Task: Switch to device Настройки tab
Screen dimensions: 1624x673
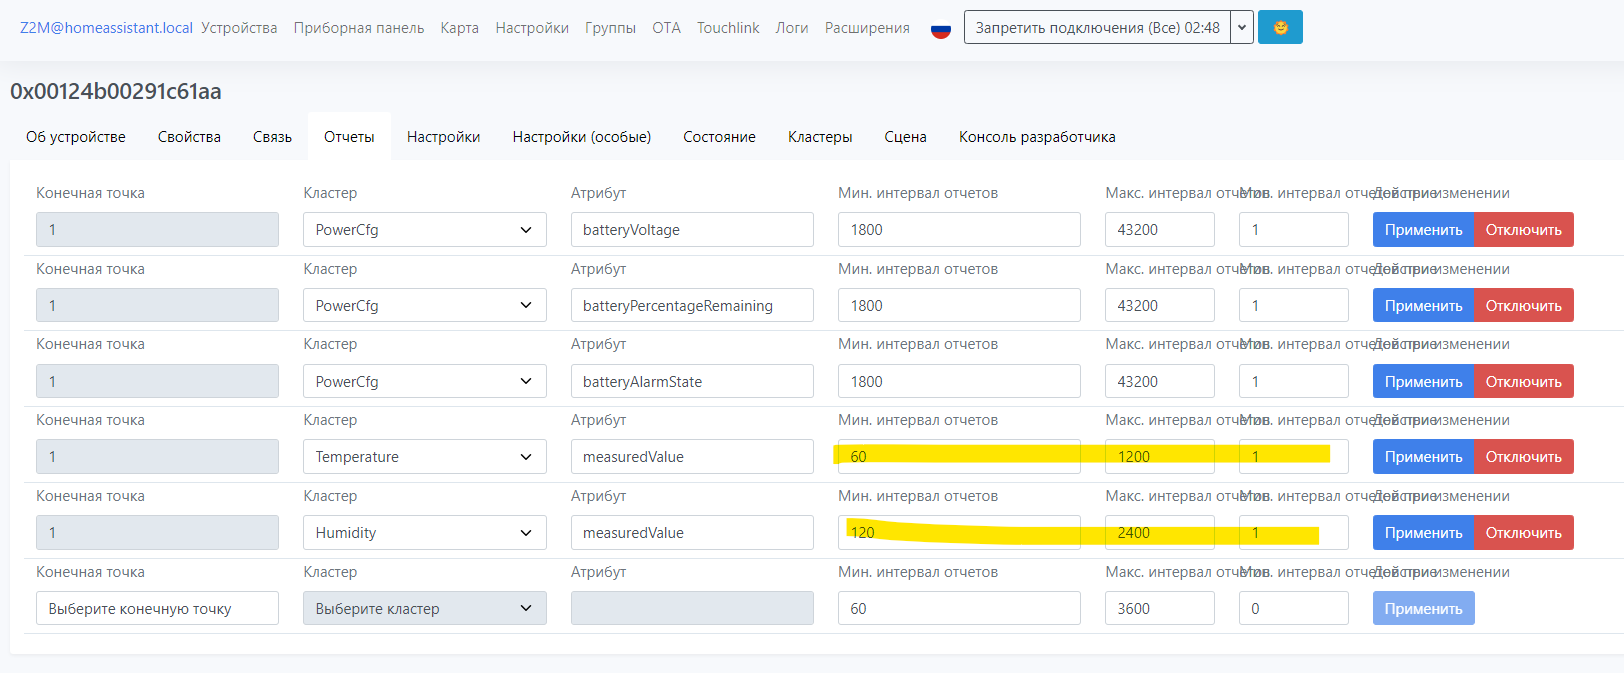Action: click(443, 137)
